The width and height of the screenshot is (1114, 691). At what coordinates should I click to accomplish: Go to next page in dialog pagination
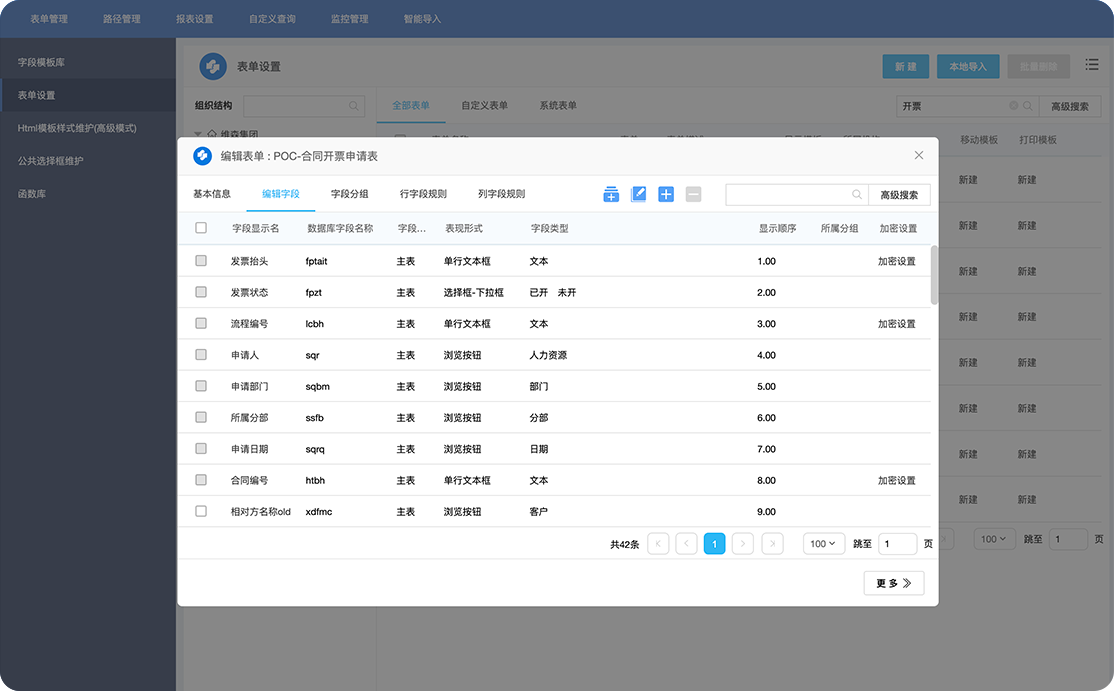click(x=742, y=544)
